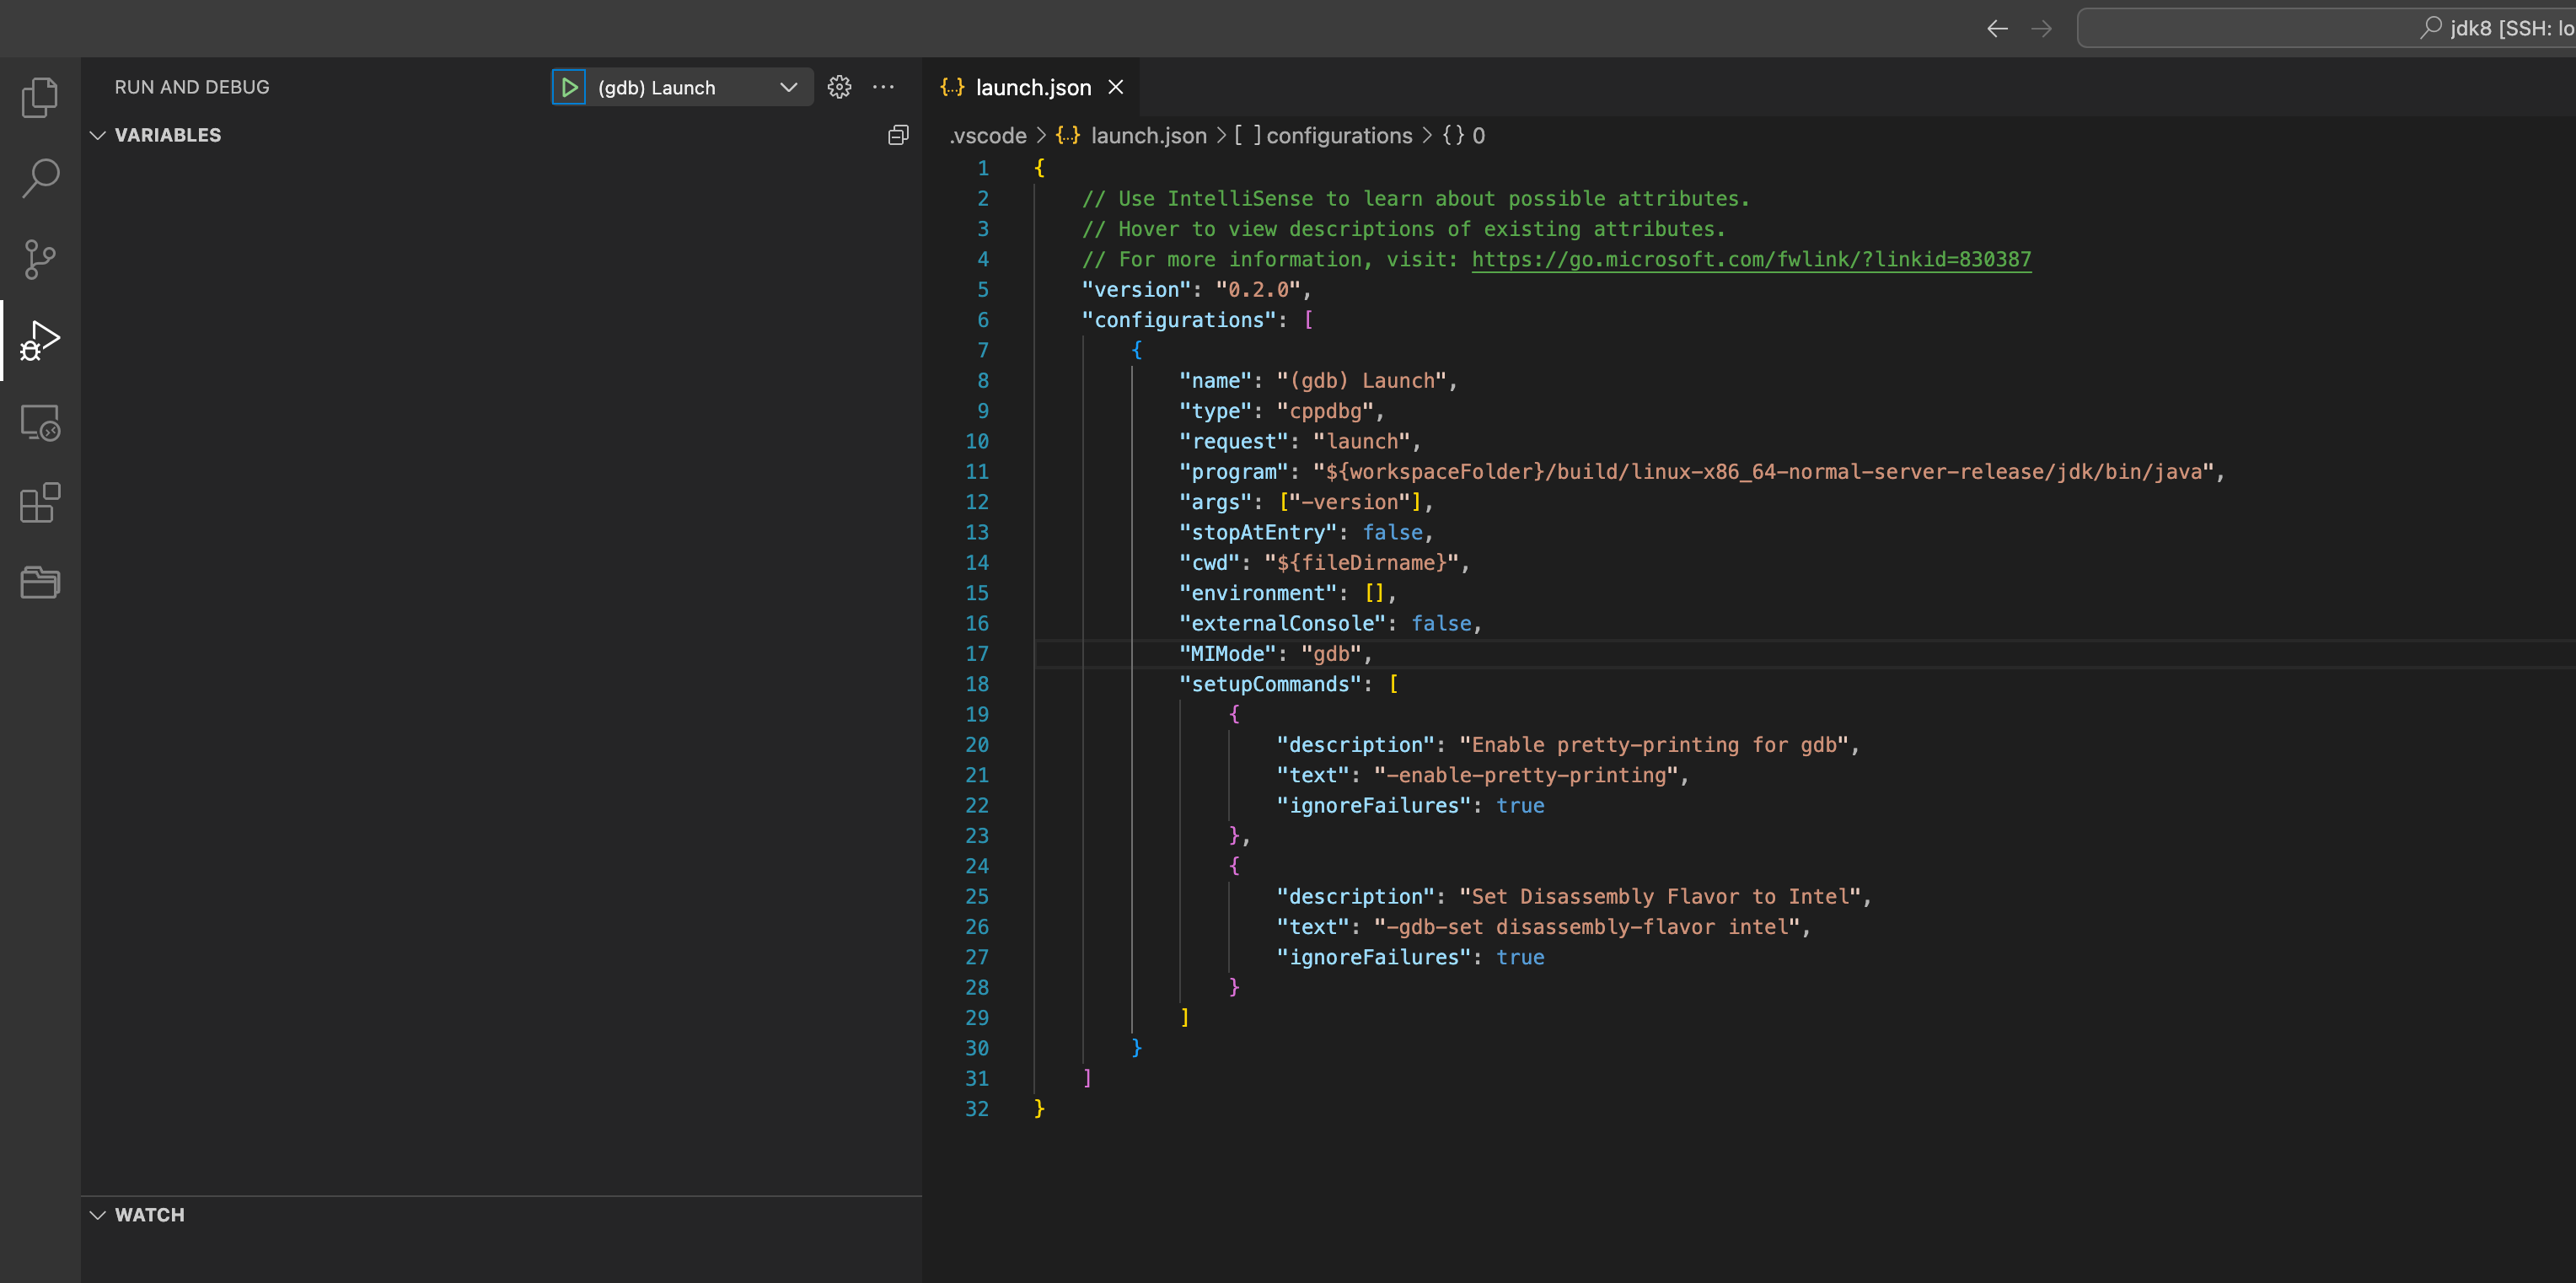Screen dimensions: 2576x1283
Task: Go back with the left arrow
Action: point(1997,29)
